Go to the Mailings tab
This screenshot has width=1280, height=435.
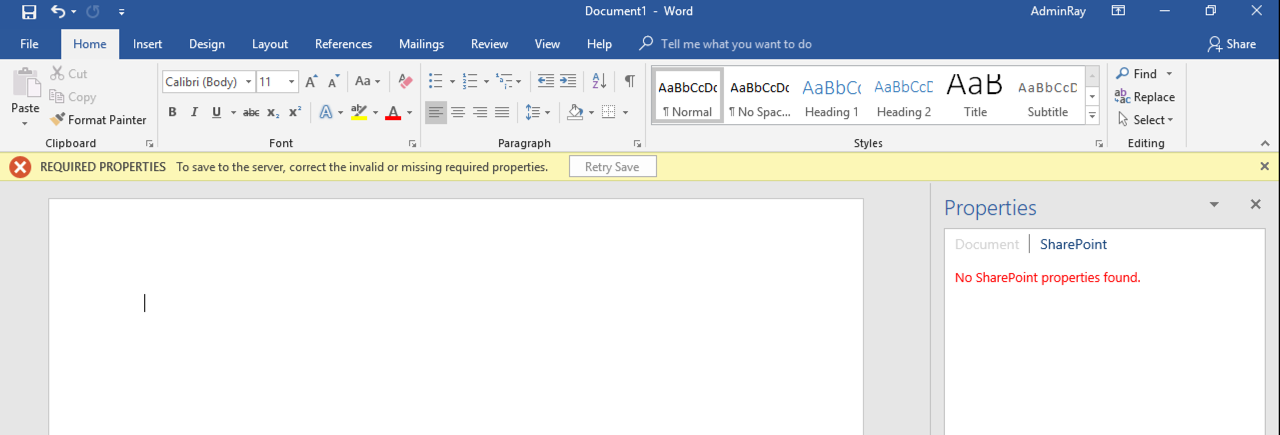pyautogui.click(x=422, y=44)
